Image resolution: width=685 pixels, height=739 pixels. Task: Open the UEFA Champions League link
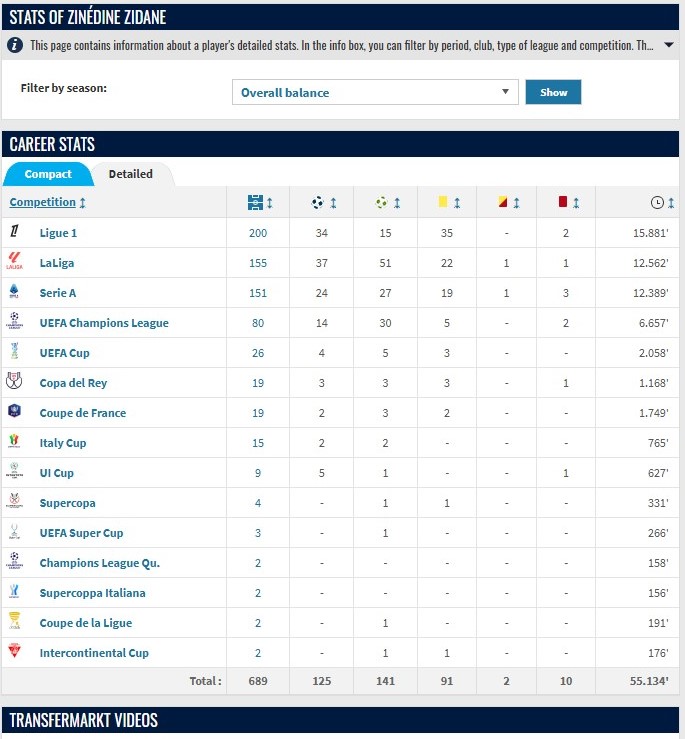pos(104,323)
